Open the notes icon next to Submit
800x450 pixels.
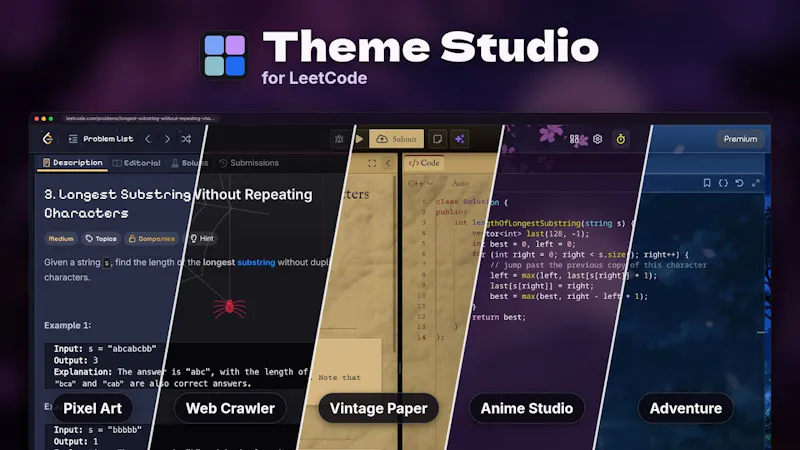click(437, 139)
